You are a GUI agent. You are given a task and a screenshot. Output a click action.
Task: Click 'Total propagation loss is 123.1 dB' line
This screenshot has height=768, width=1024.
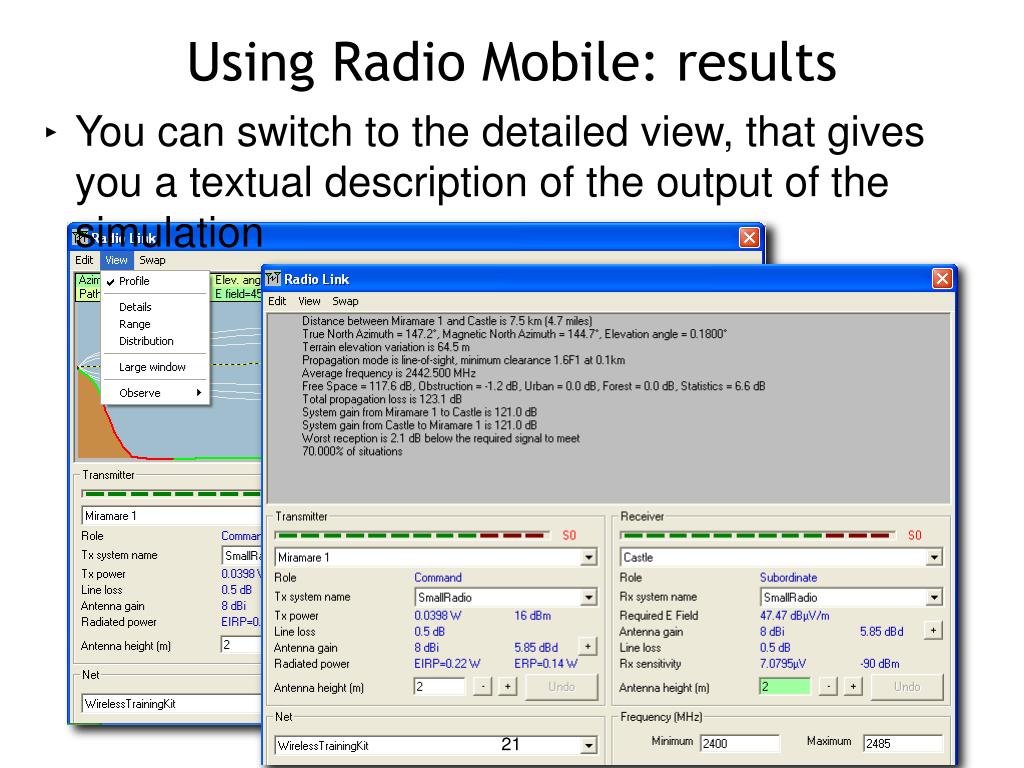point(381,399)
